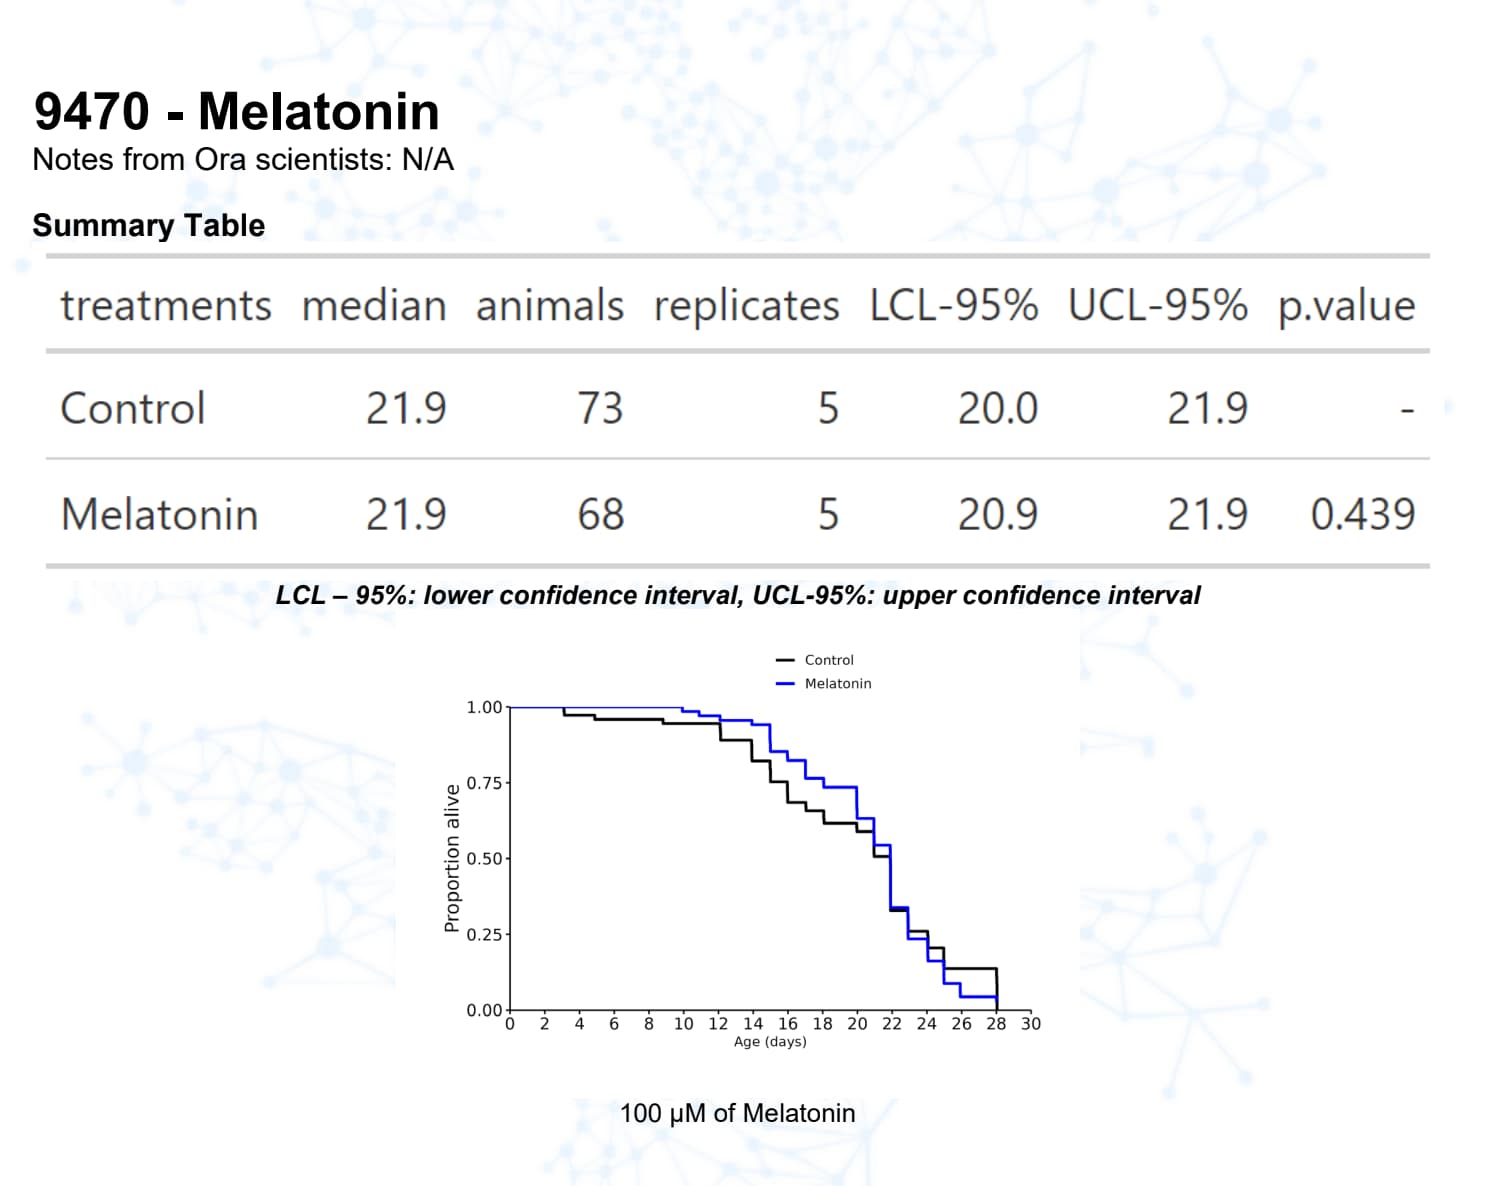Click the '100 µM of Melatonin' caption

[x=738, y=1114]
